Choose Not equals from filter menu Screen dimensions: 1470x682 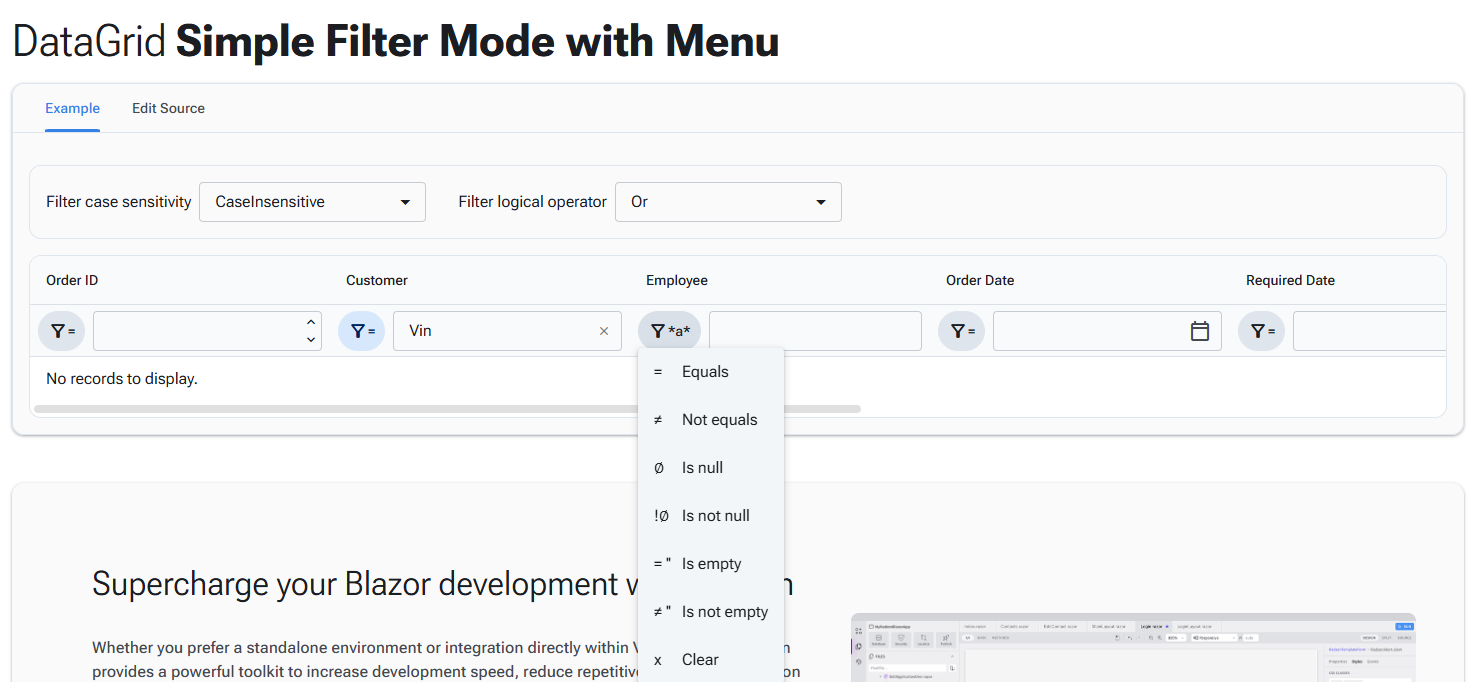tap(711, 420)
